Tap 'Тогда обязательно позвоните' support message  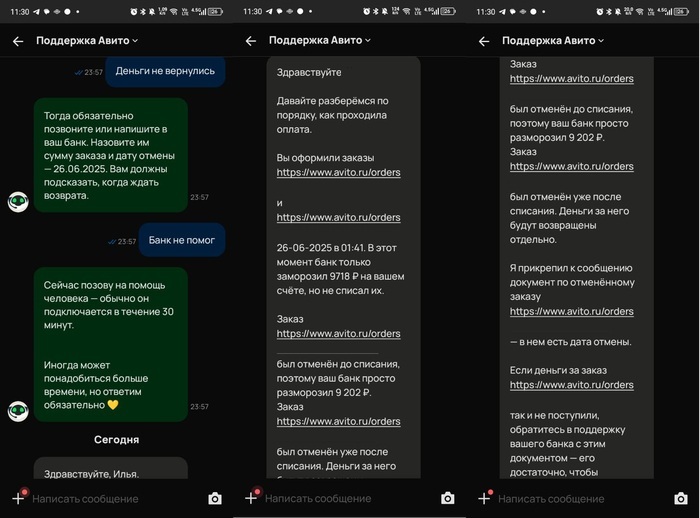(111, 155)
